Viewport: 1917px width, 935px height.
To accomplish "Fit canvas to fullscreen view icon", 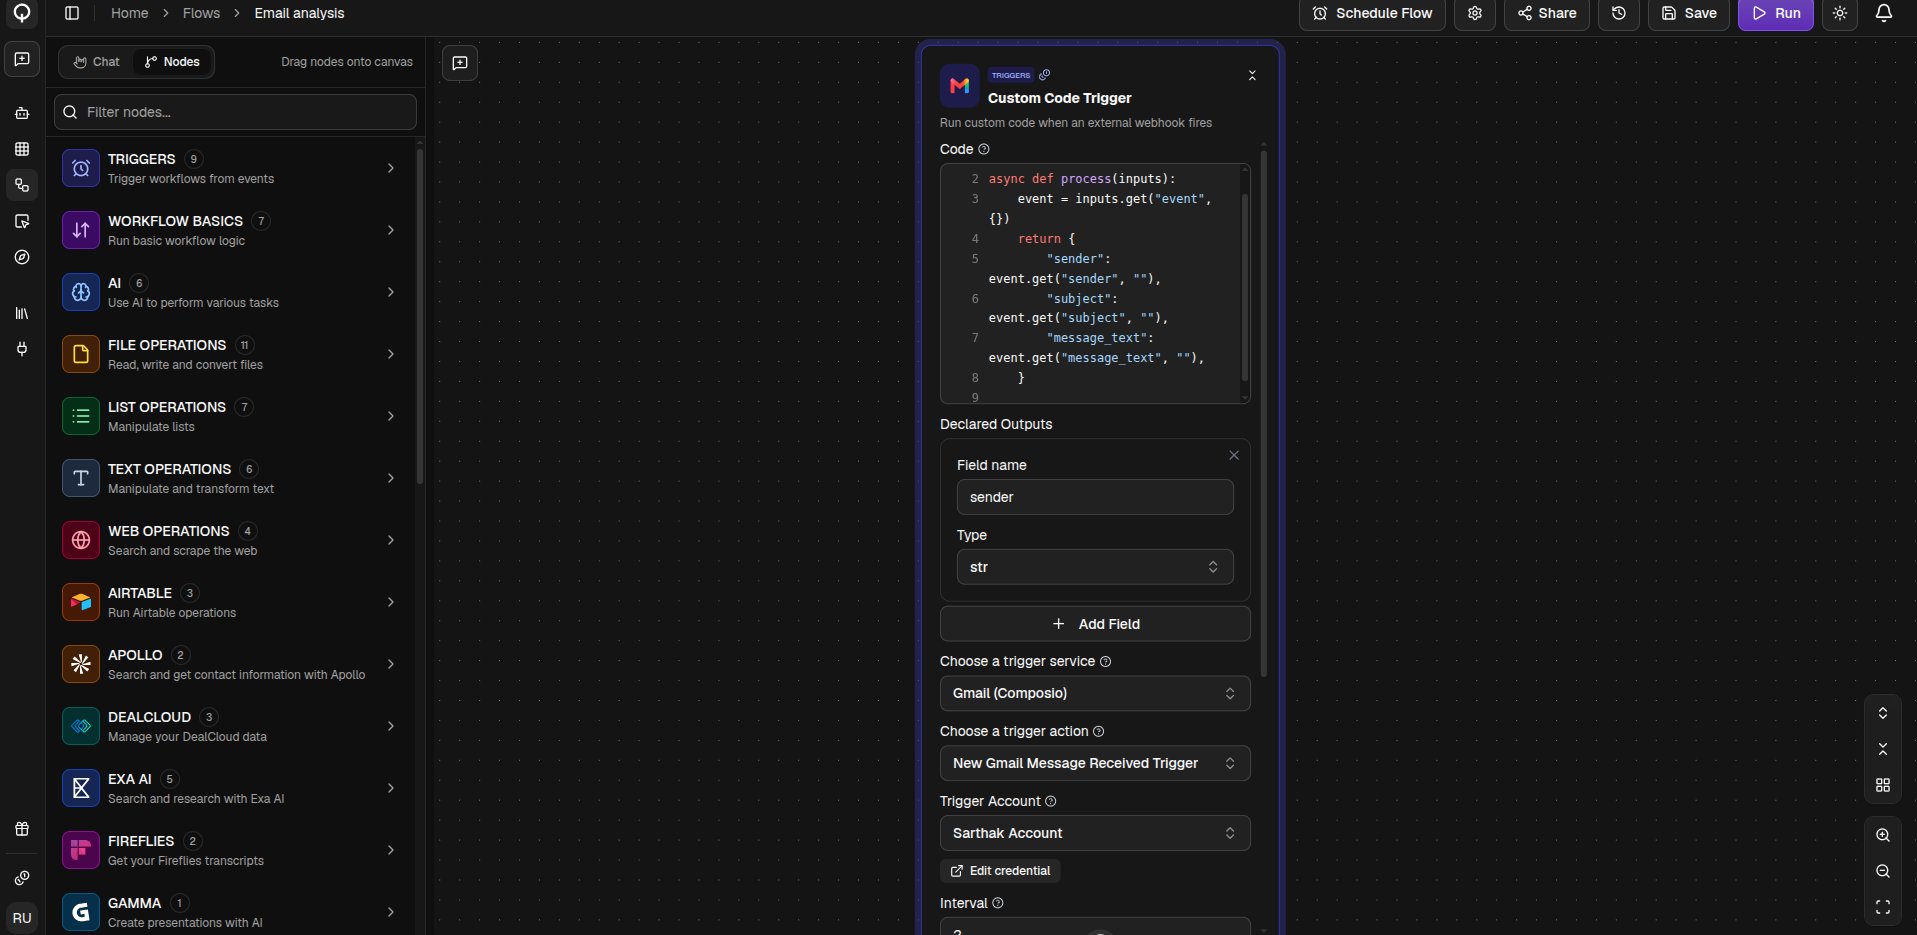I will click(x=1883, y=907).
